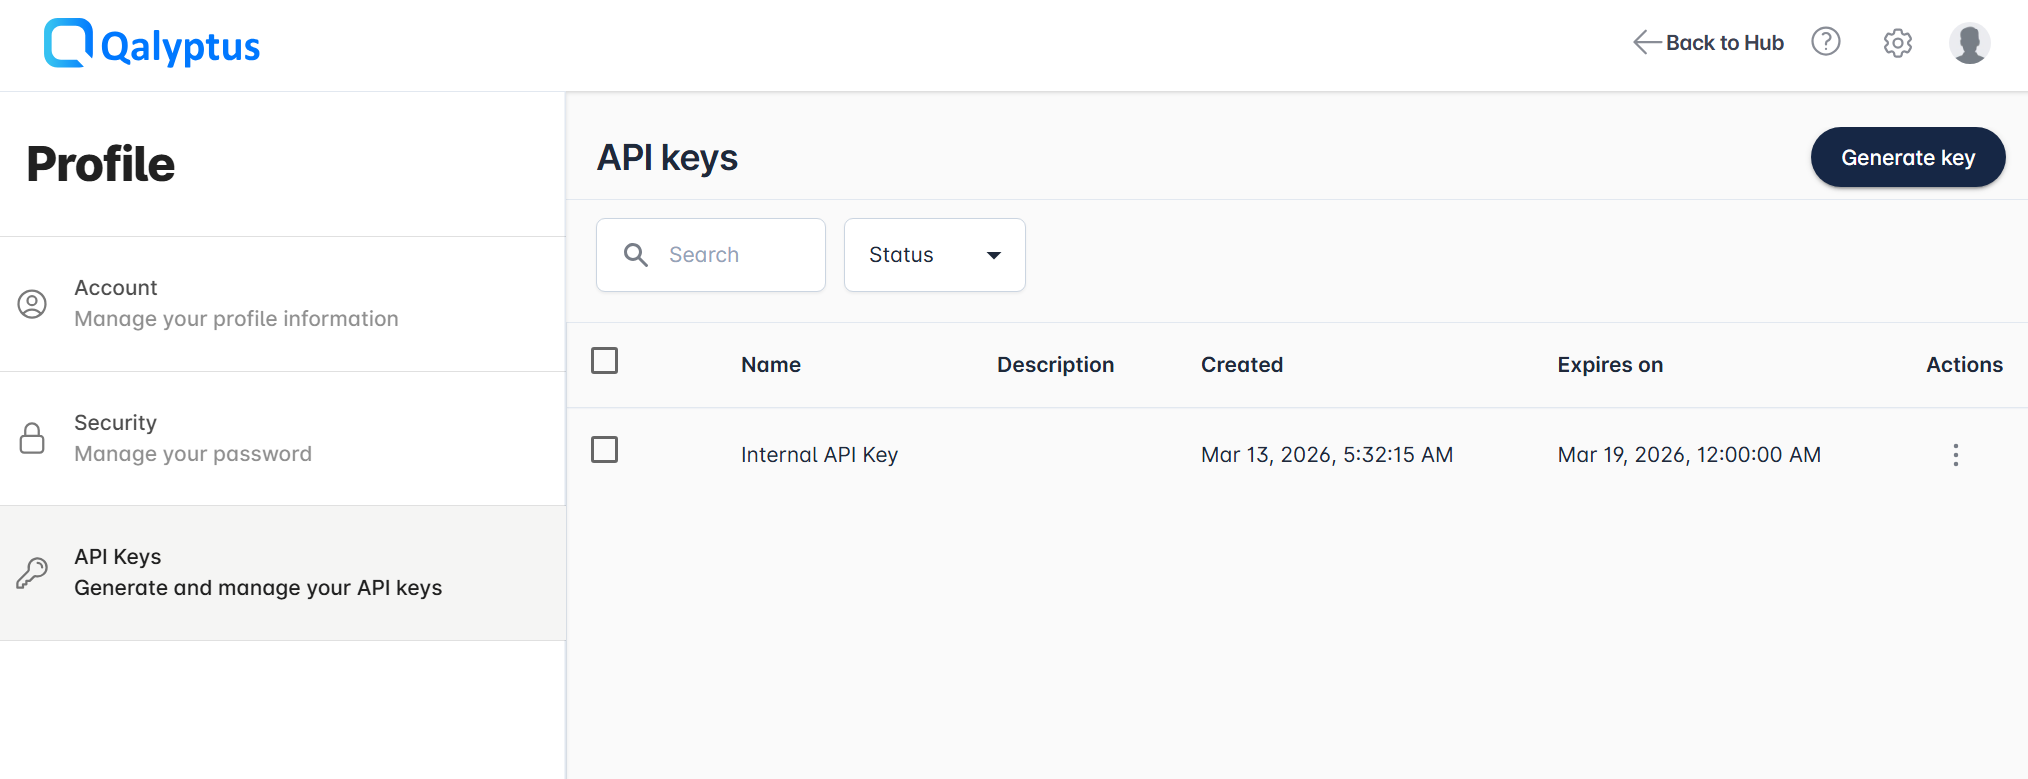Select the Internal API Key row checkbox
The height and width of the screenshot is (779, 2028).
point(604,450)
